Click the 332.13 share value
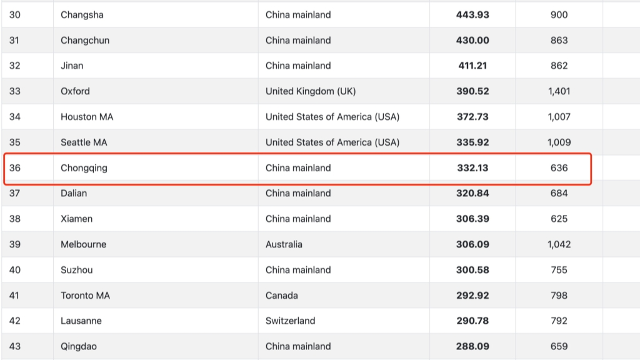The height and width of the screenshot is (360, 640). click(x=472, y=168)
